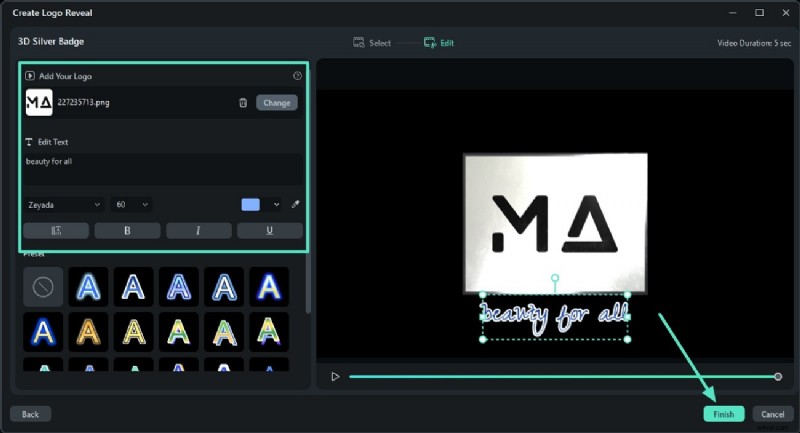Toggle italic text formatting
This screenshot has height=433, width=800.
(198, 231)
